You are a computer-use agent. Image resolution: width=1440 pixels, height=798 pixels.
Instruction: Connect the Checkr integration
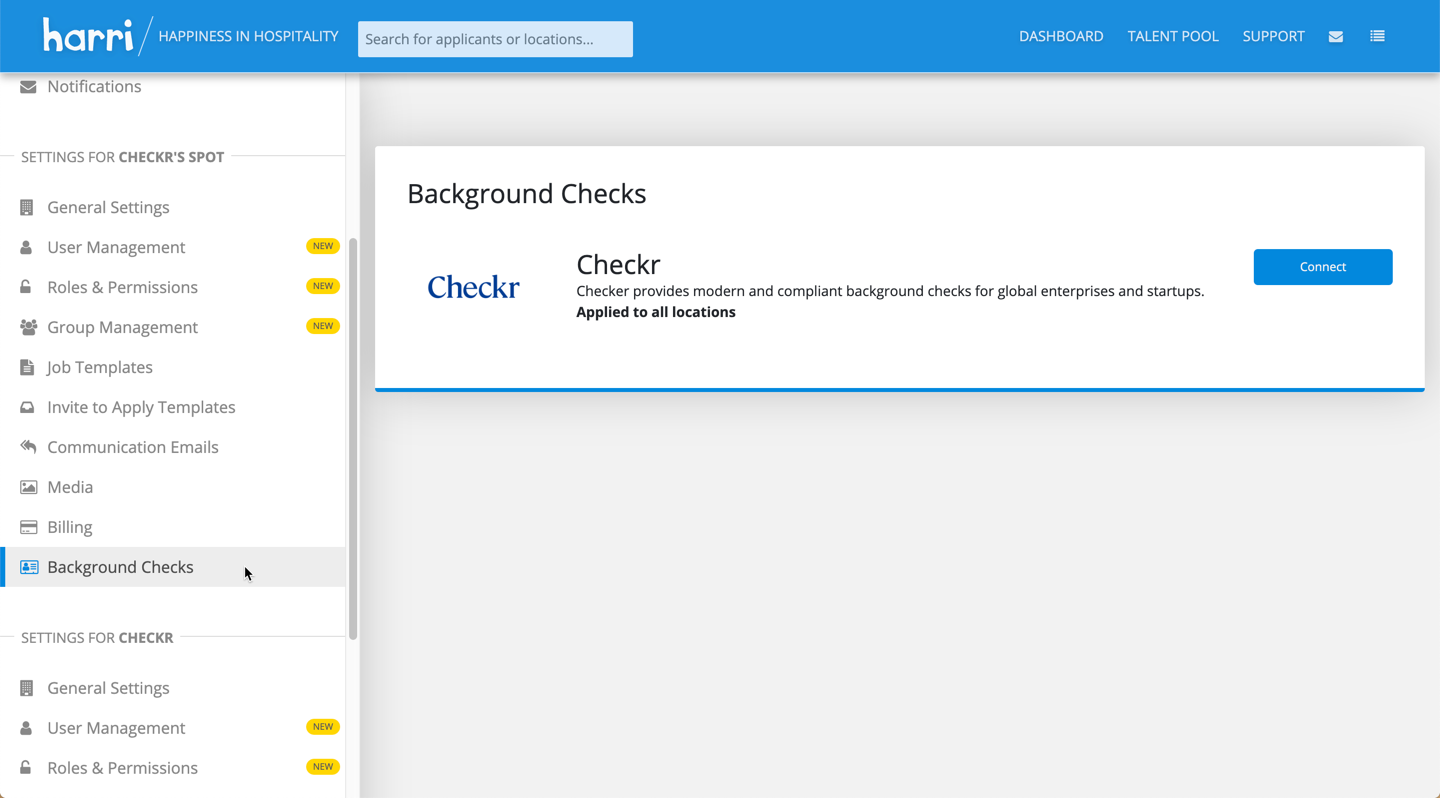pos(1323,267)
